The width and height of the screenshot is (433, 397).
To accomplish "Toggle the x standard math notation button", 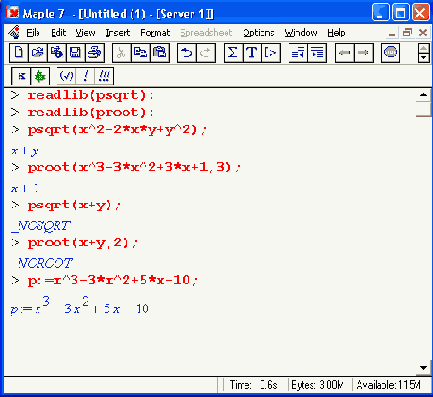I will click(x=21, y=76).
